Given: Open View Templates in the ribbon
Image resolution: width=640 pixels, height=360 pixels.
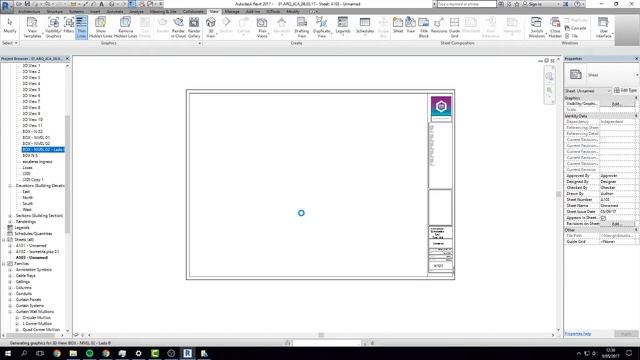Looking at the screenshot, I should (32, 27).
